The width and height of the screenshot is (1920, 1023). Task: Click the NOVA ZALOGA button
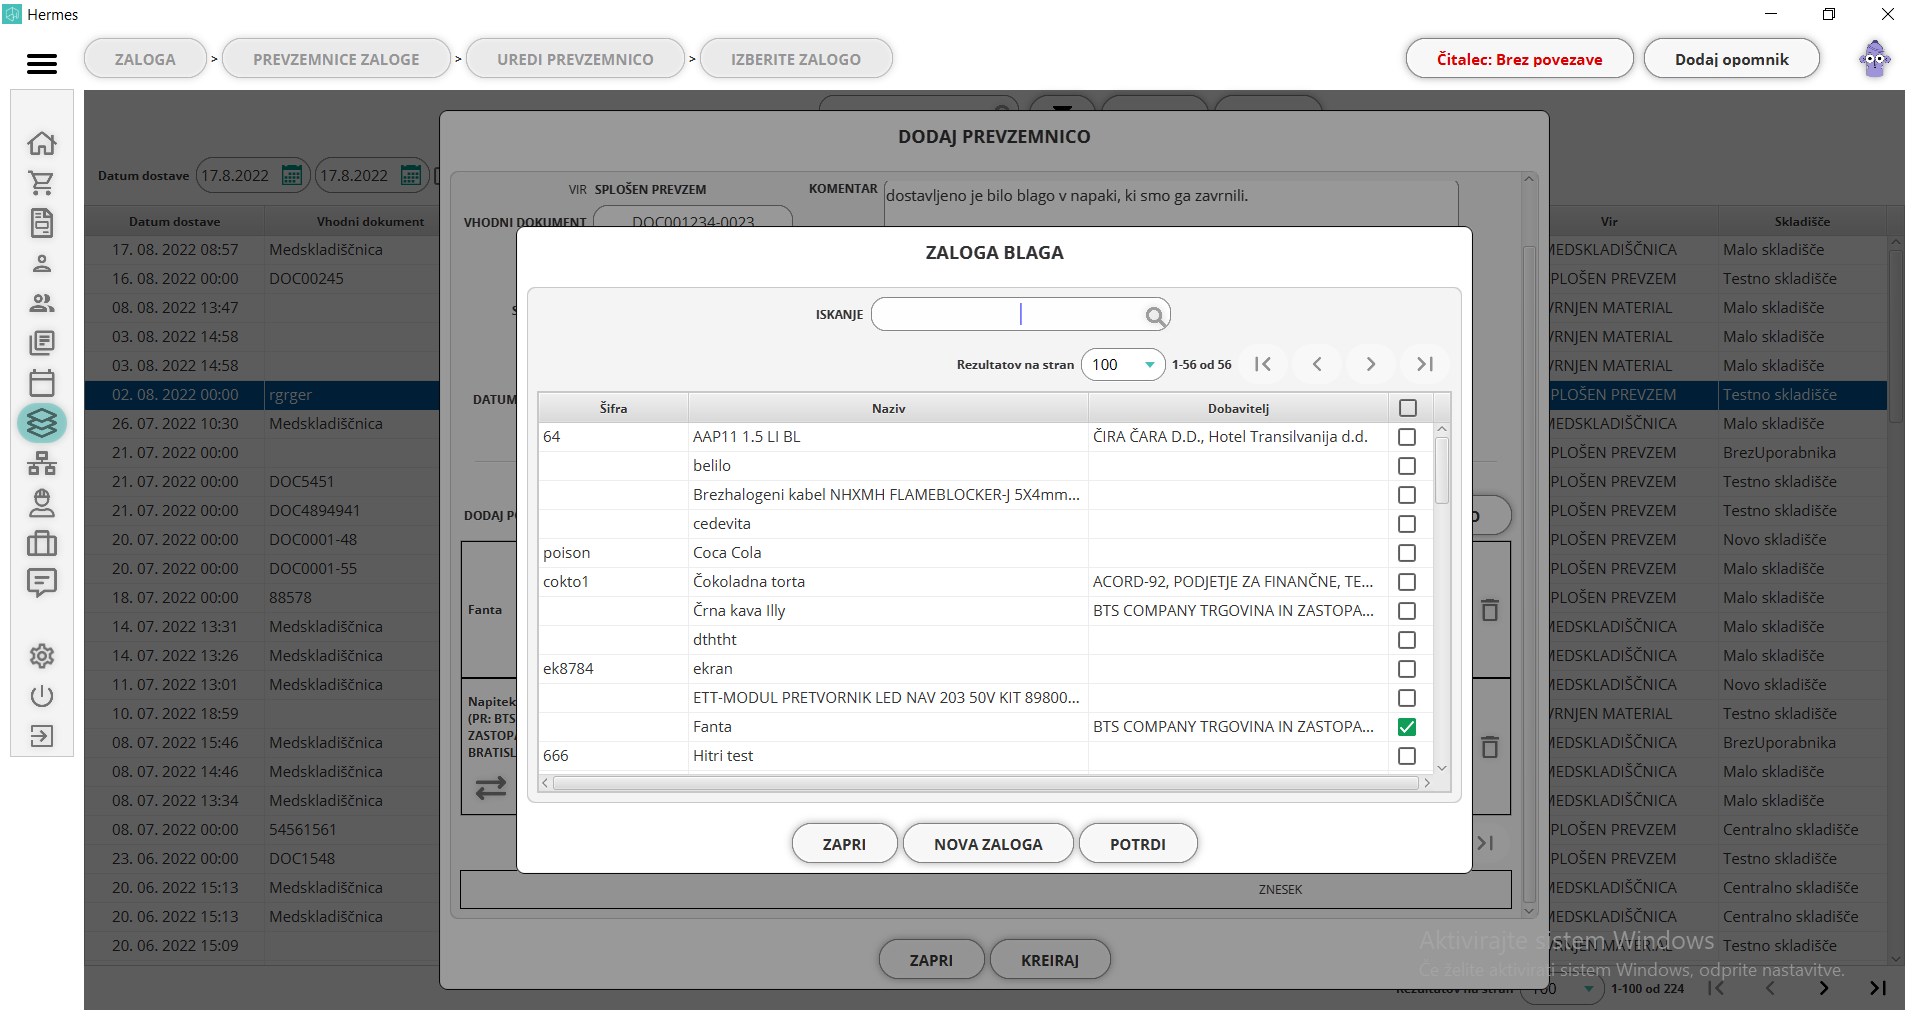coord(988,844)
